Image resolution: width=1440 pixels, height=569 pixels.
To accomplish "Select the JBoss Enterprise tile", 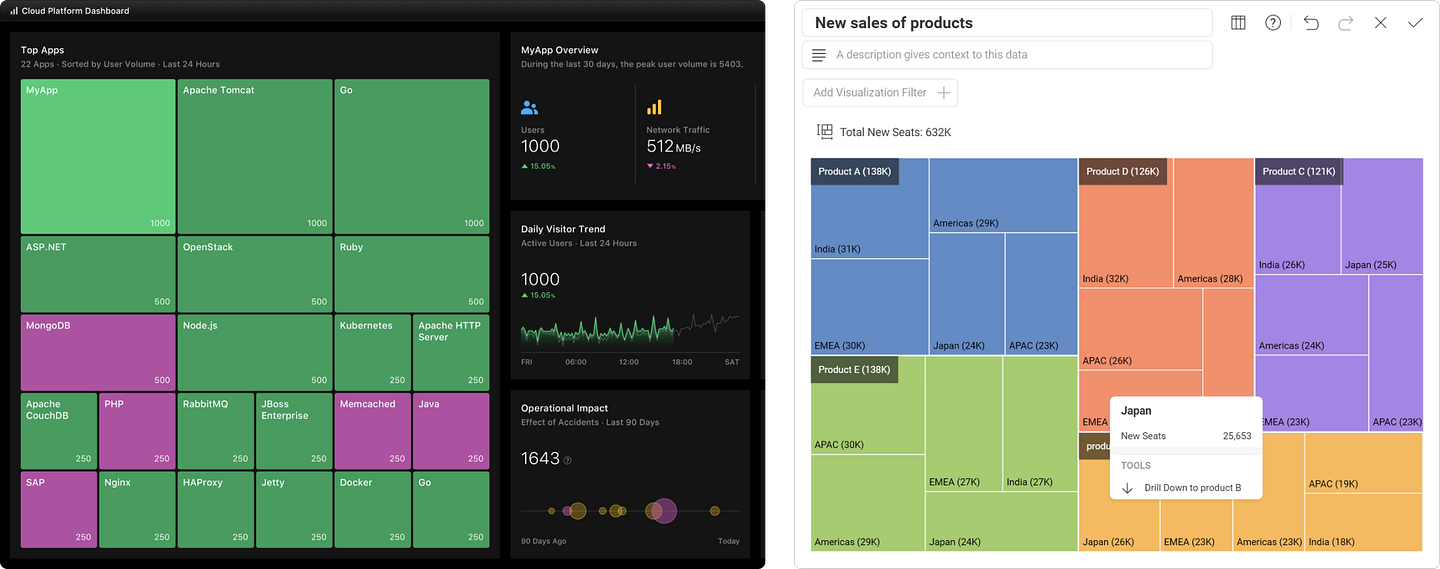I will pyautogui.click(x=294, y=431).
